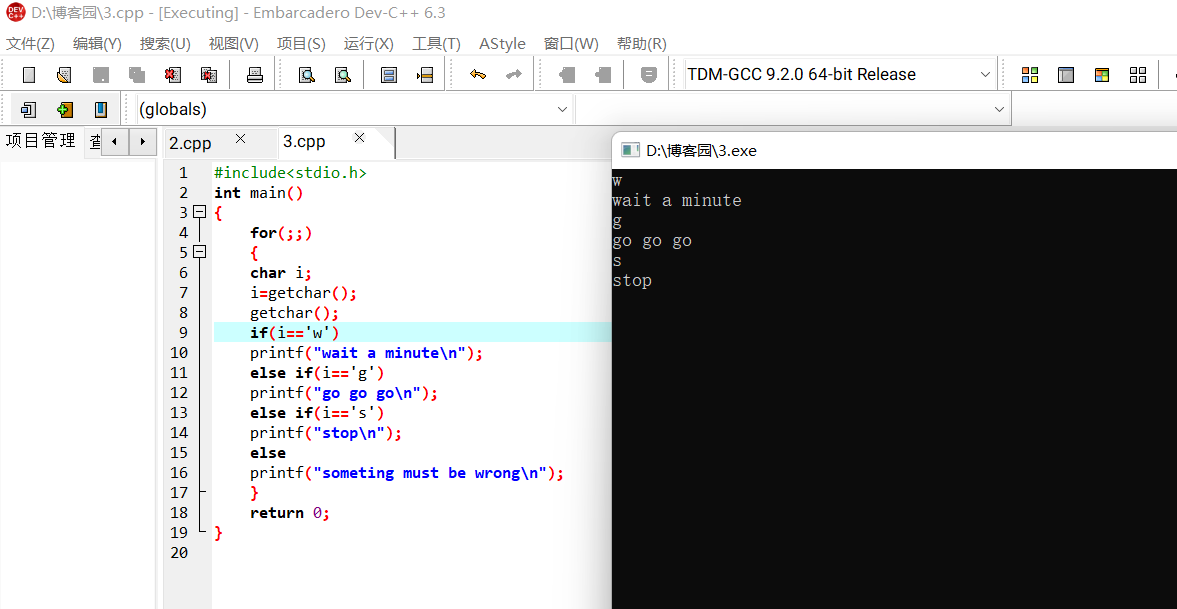Click the int main() line
This screenshot has width=1177, height=609.
coord(258,193)
